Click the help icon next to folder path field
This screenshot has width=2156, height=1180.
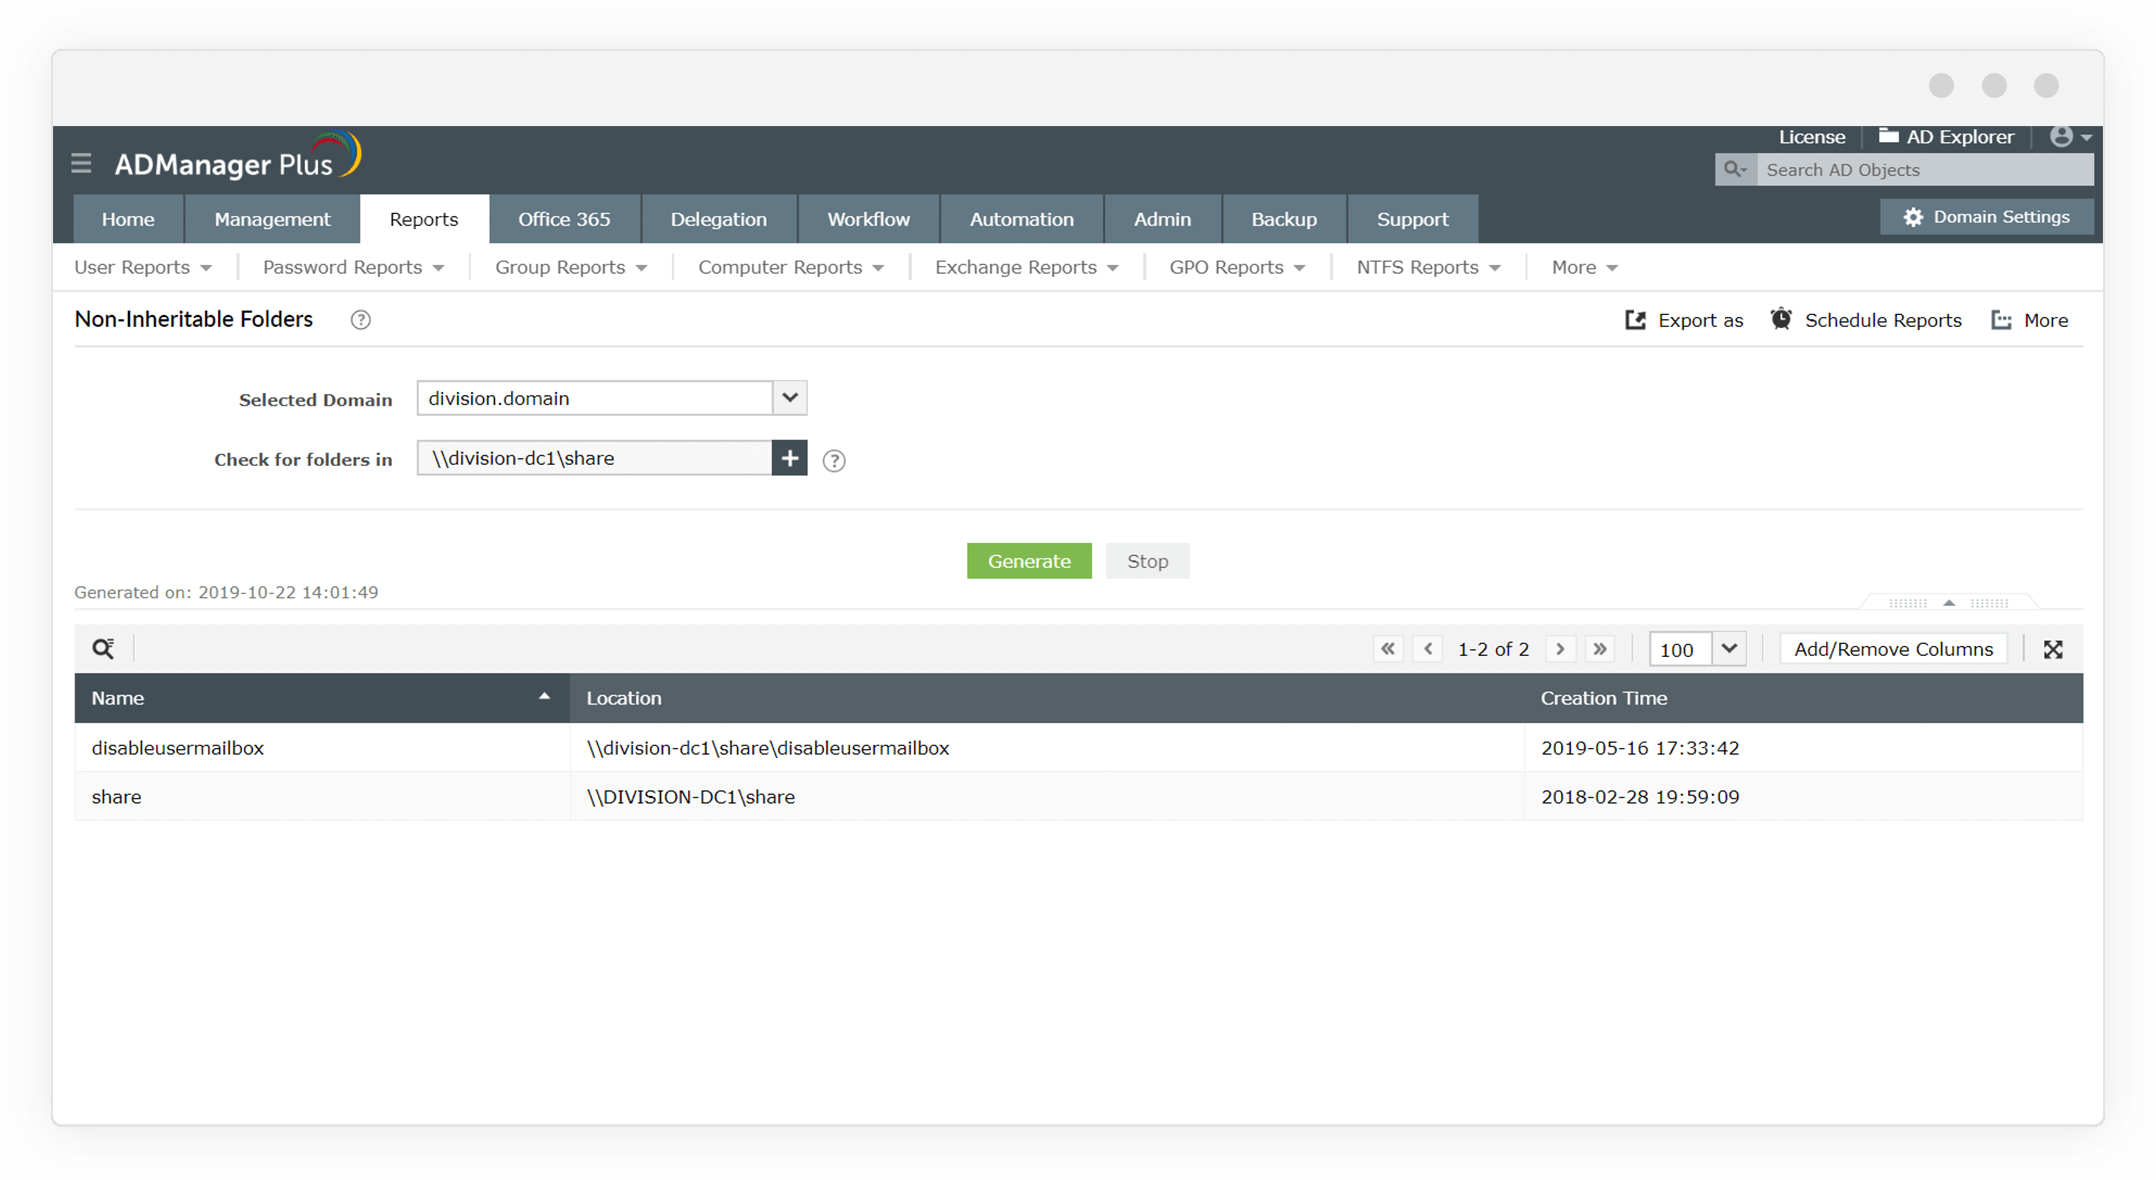[833, 460]
